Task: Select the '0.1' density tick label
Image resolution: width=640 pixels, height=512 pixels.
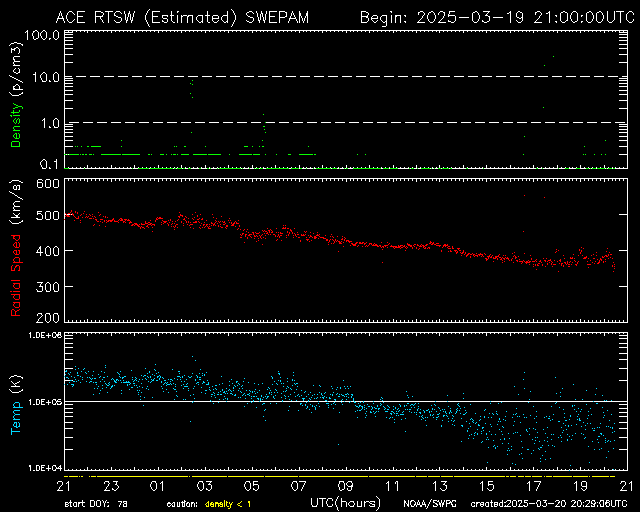Action: [50, 164]
